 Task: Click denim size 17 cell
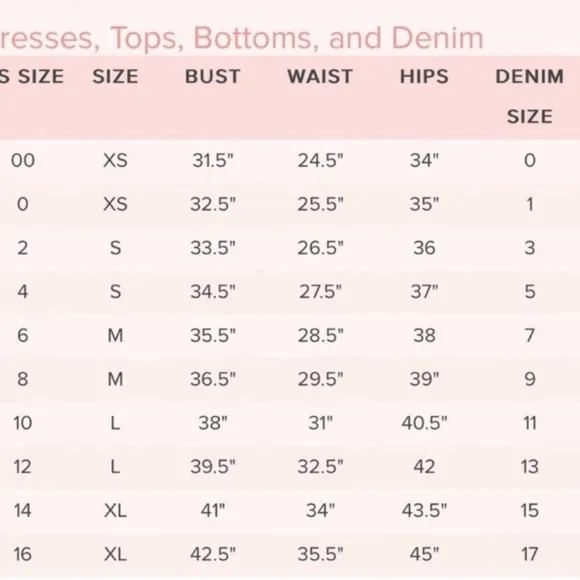point(530,554)
